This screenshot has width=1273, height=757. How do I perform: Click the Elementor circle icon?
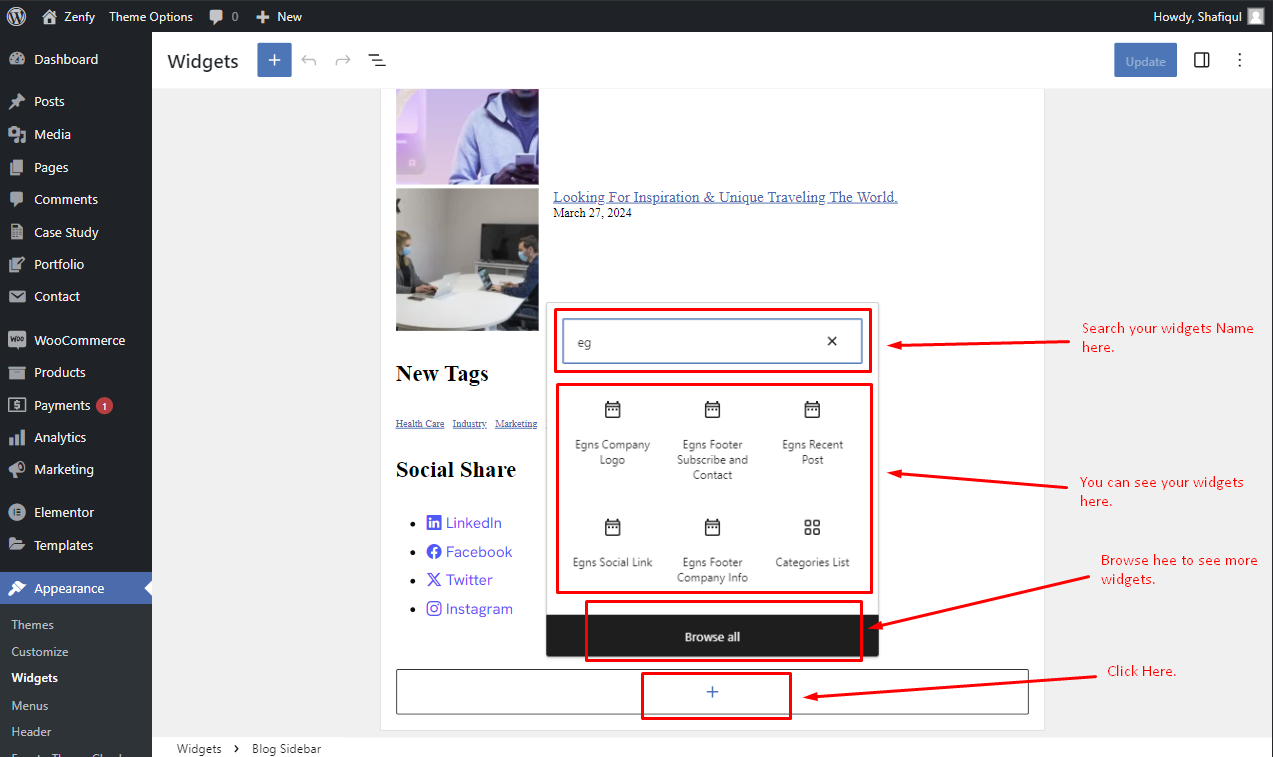17,512
